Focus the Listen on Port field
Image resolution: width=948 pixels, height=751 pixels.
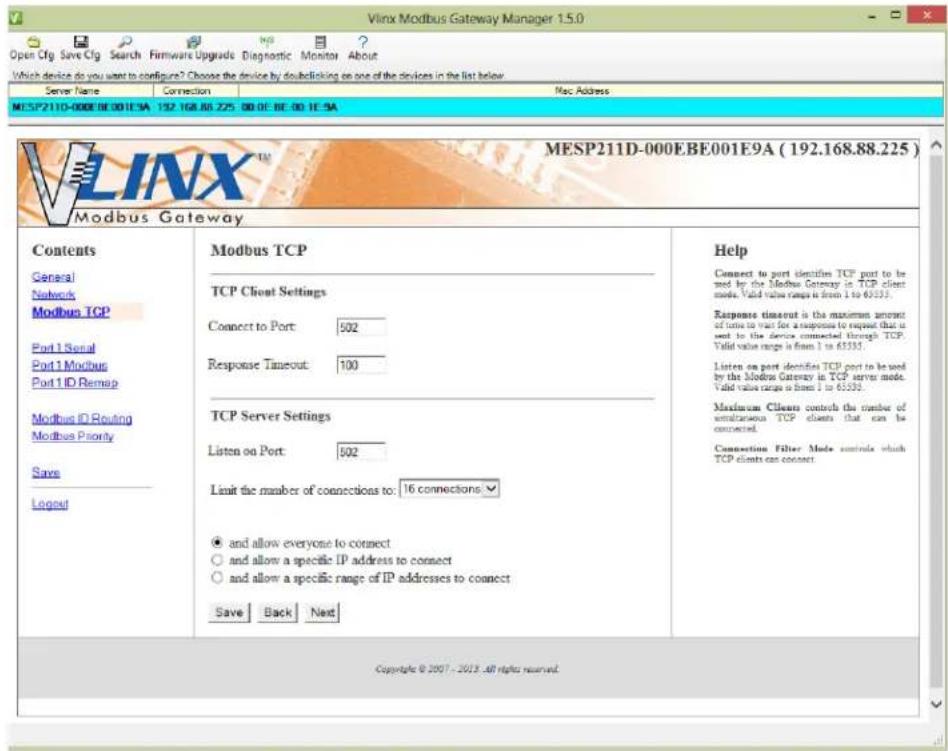tap(361, 452)
